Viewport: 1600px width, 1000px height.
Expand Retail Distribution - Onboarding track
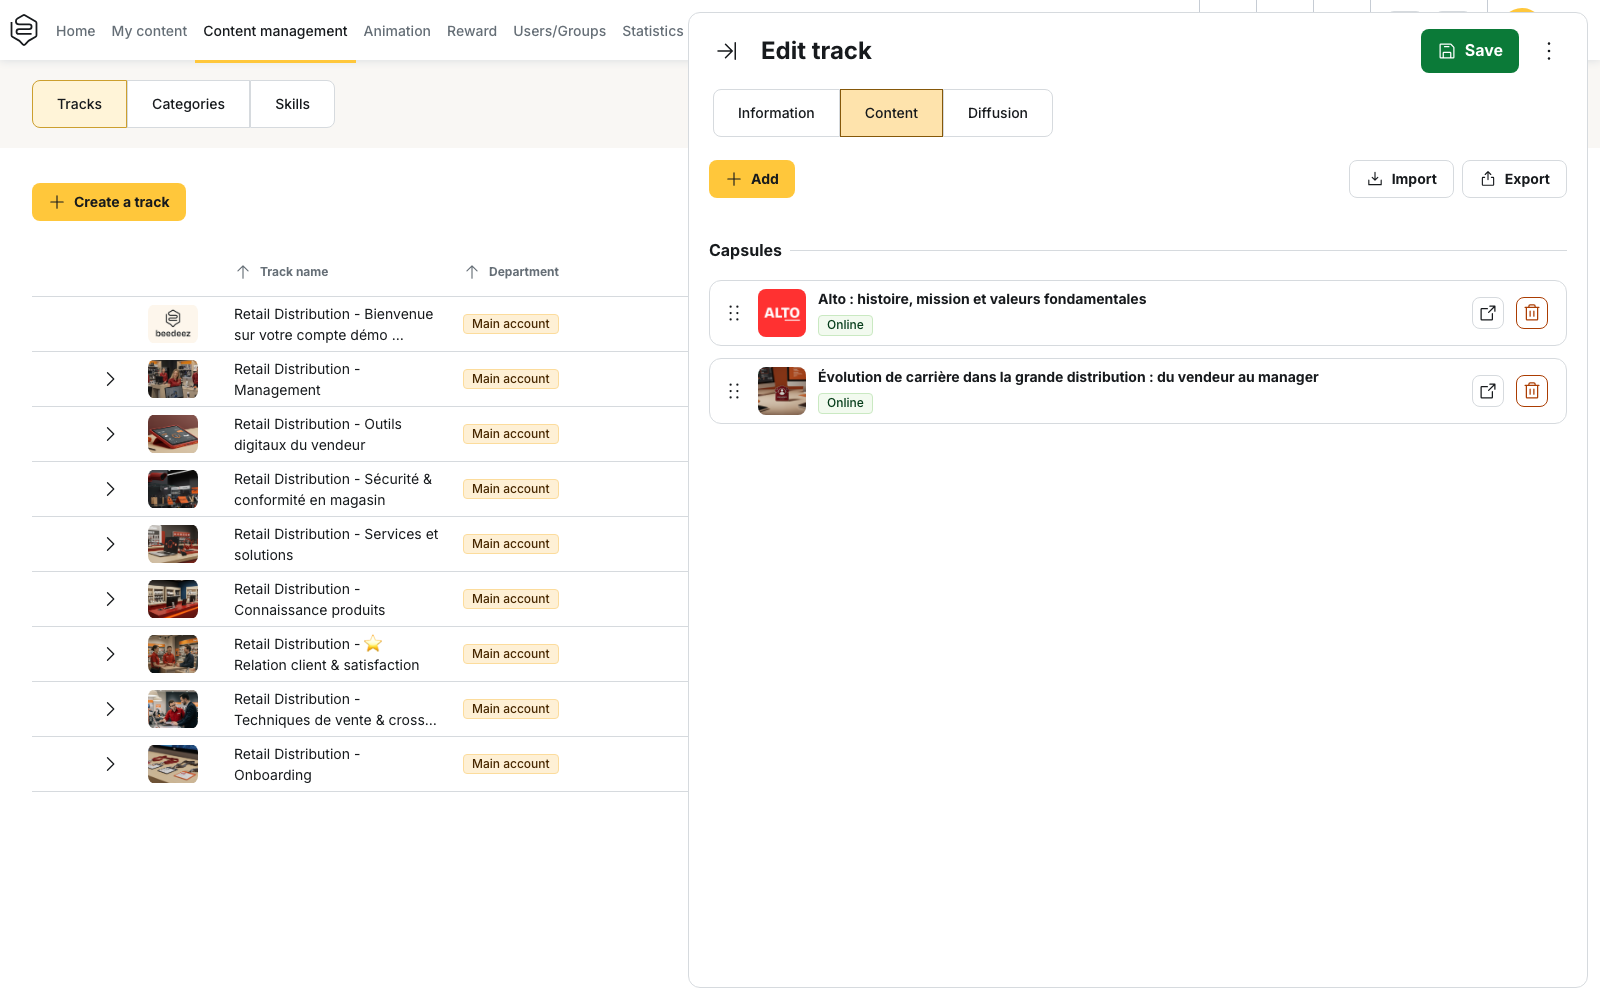(110, 764)
